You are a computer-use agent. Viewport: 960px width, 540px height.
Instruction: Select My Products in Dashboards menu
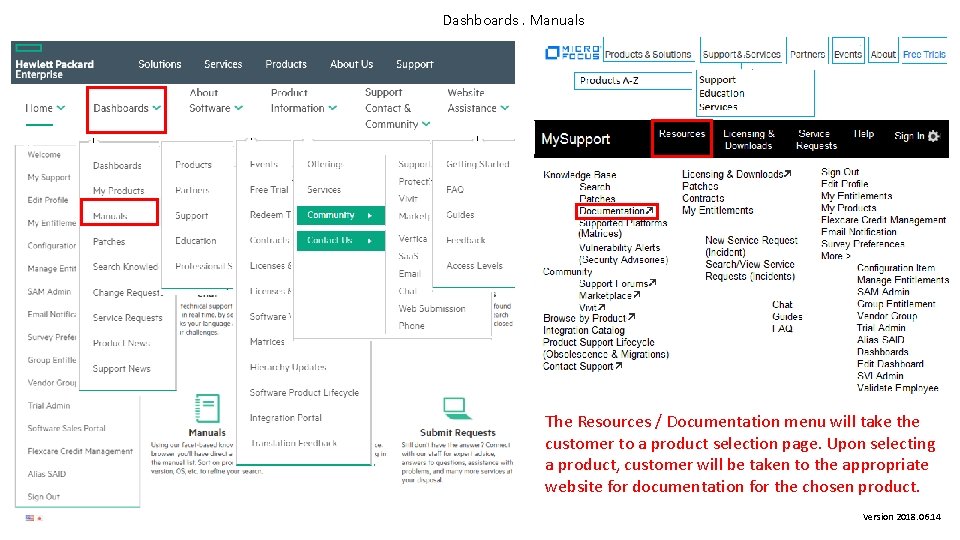(x=118, y=190)
